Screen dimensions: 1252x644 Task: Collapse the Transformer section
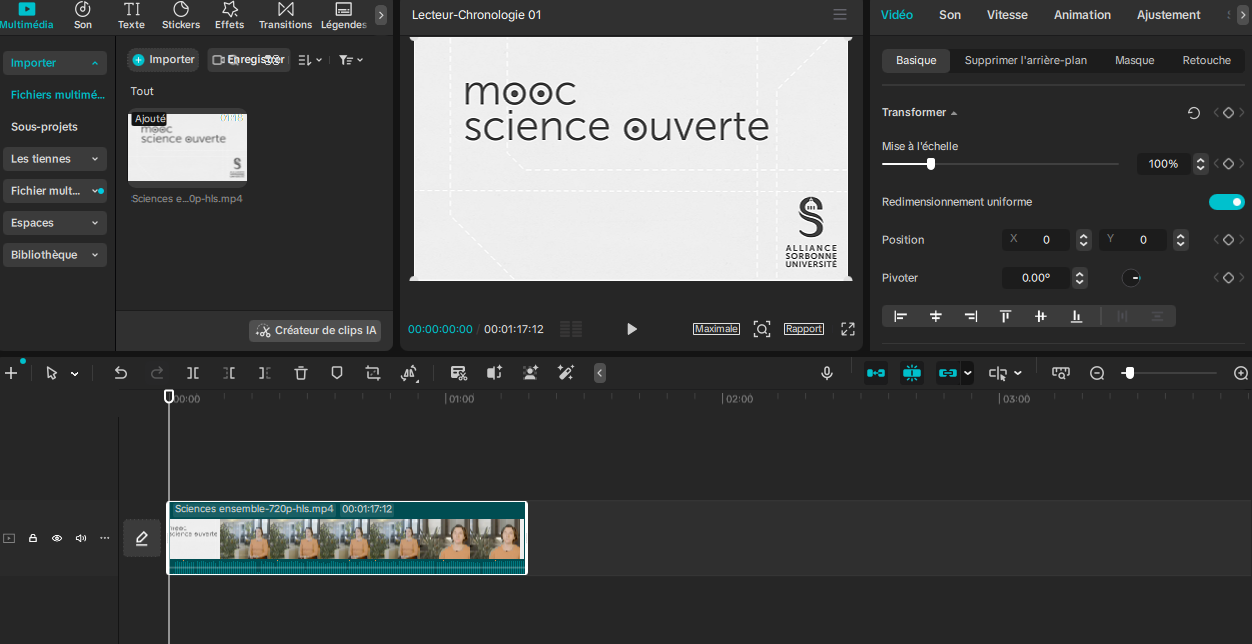coord(953,113)
